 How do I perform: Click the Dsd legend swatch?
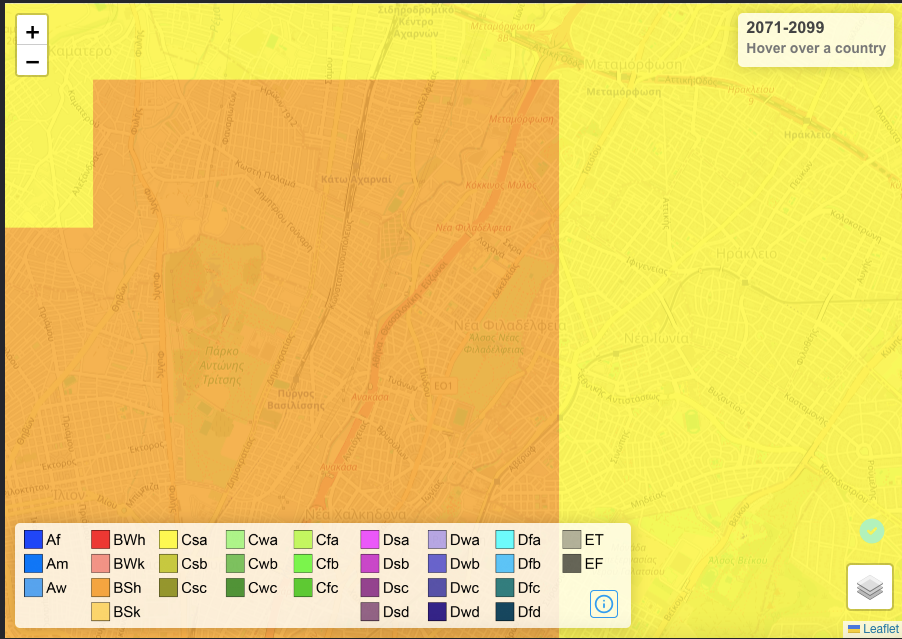(370, 612)
